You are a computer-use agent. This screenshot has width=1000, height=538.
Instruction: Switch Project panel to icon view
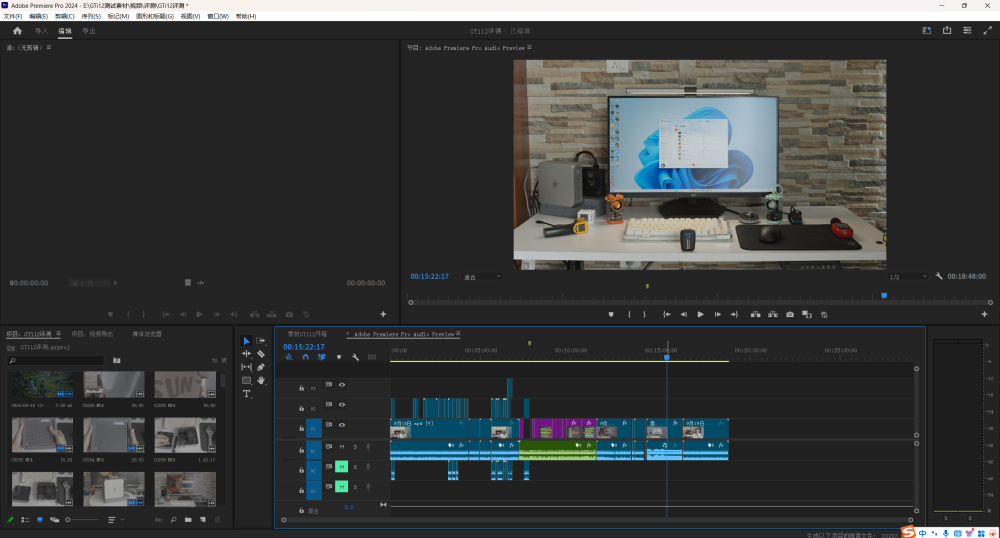coord(40,520)
